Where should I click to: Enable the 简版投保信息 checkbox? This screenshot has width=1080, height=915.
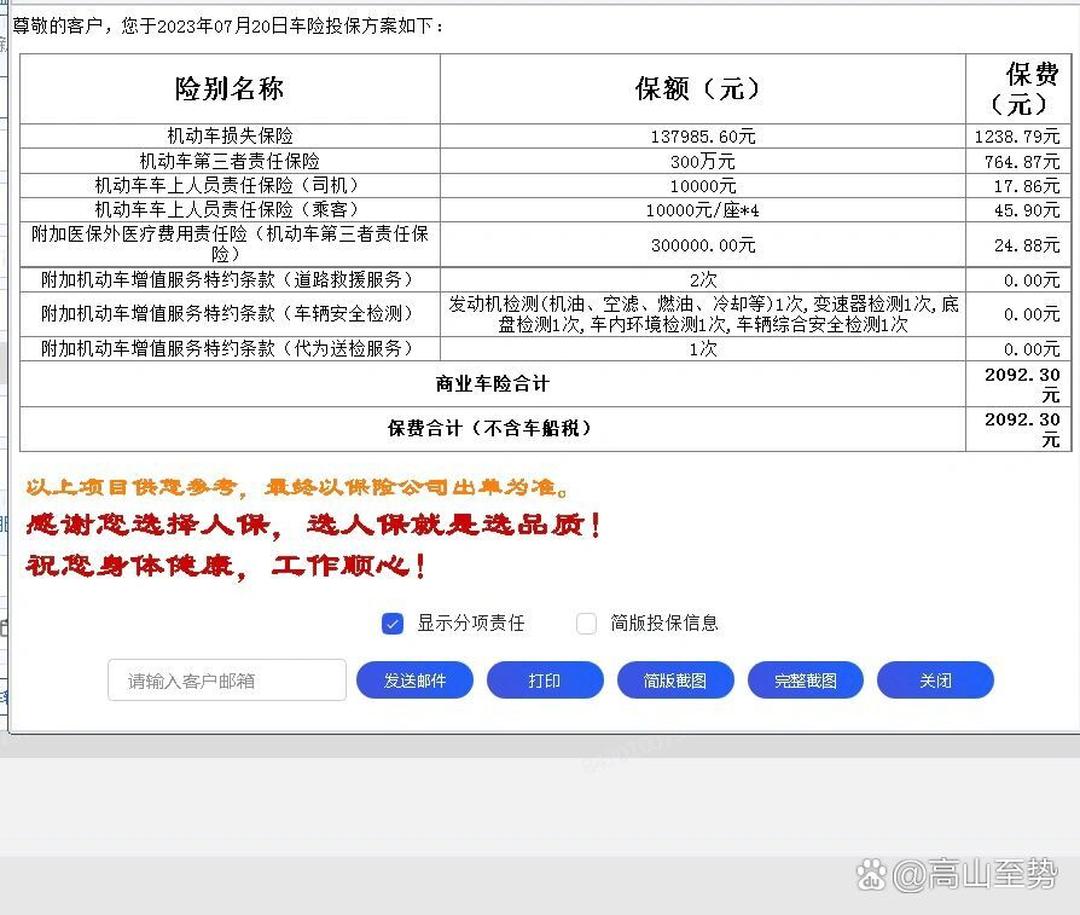point(586,623)
